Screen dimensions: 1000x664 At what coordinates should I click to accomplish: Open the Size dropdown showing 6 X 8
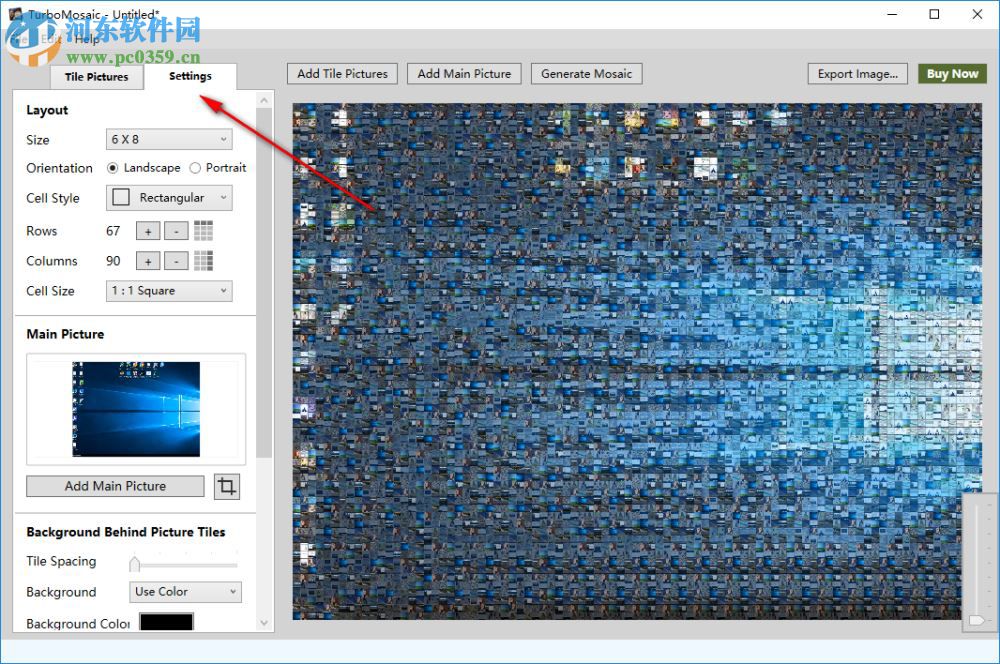tap(169, 139)
